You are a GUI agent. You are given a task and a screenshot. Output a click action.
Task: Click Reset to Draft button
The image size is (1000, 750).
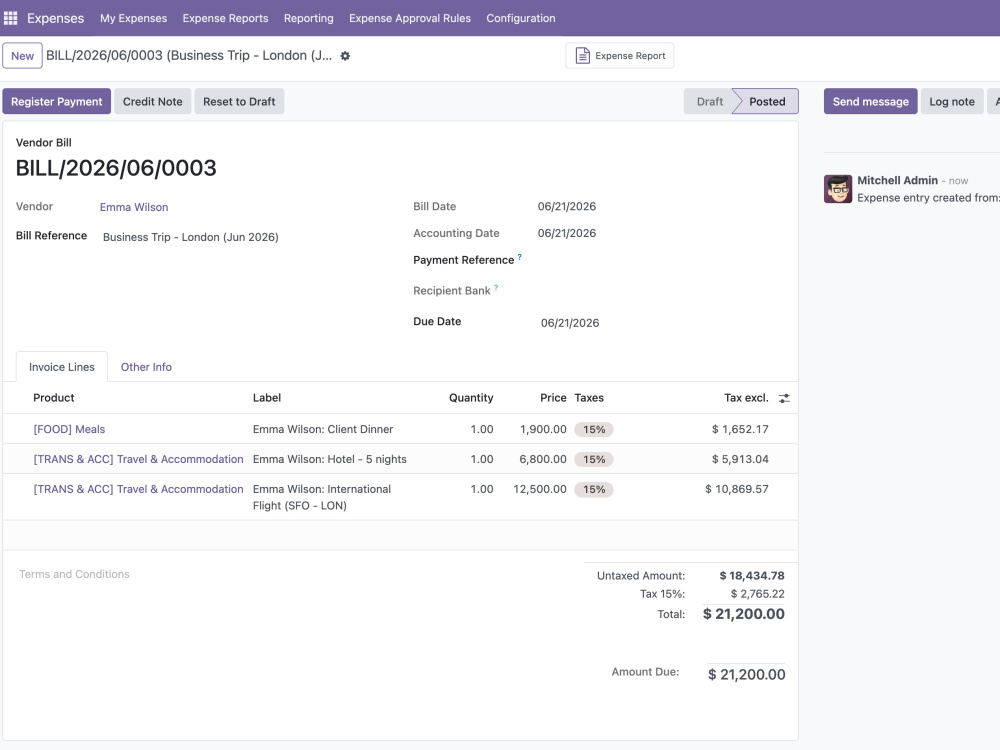point(239,101)
